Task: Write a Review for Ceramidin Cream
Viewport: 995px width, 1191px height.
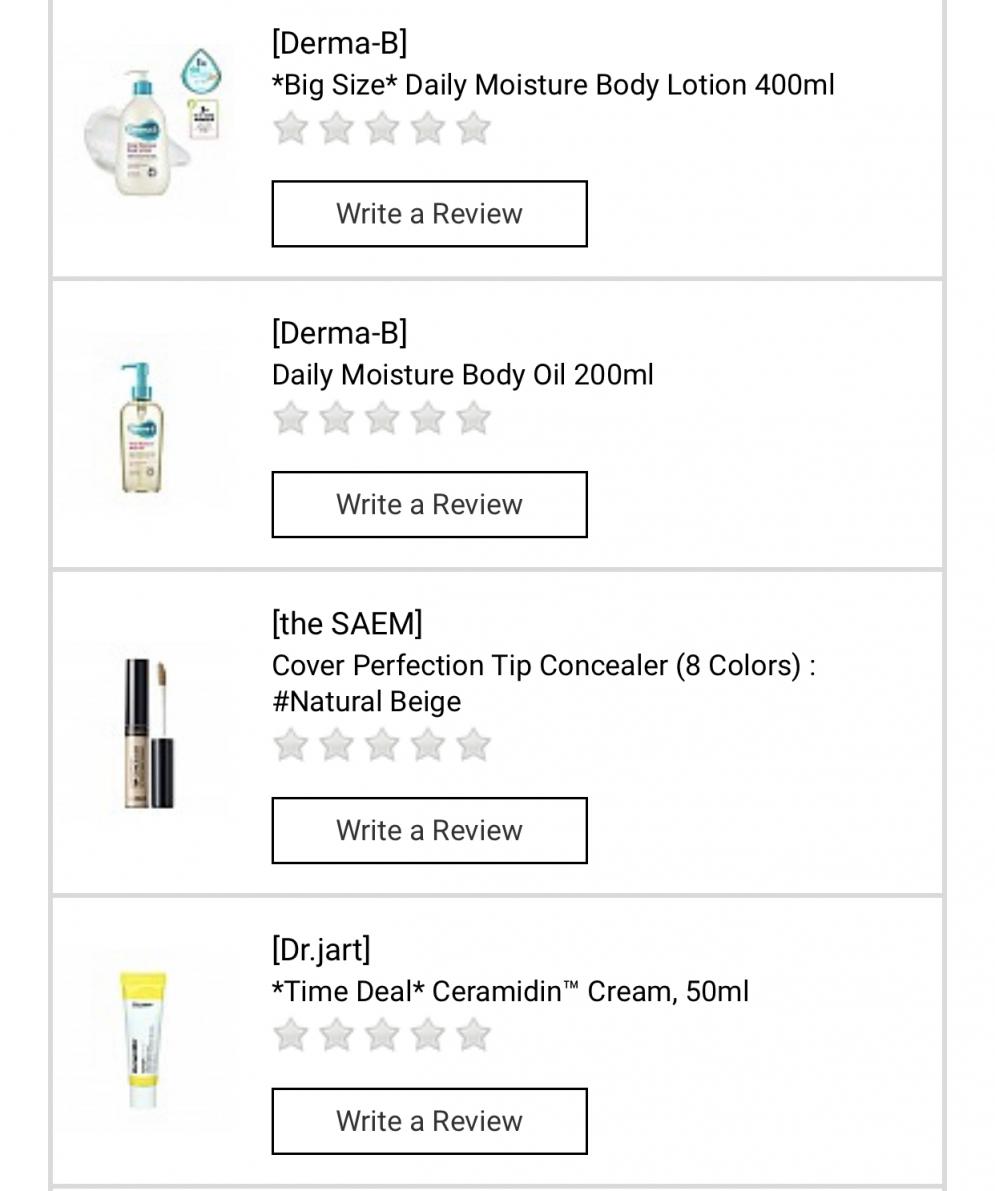Action: (429, 1122)
